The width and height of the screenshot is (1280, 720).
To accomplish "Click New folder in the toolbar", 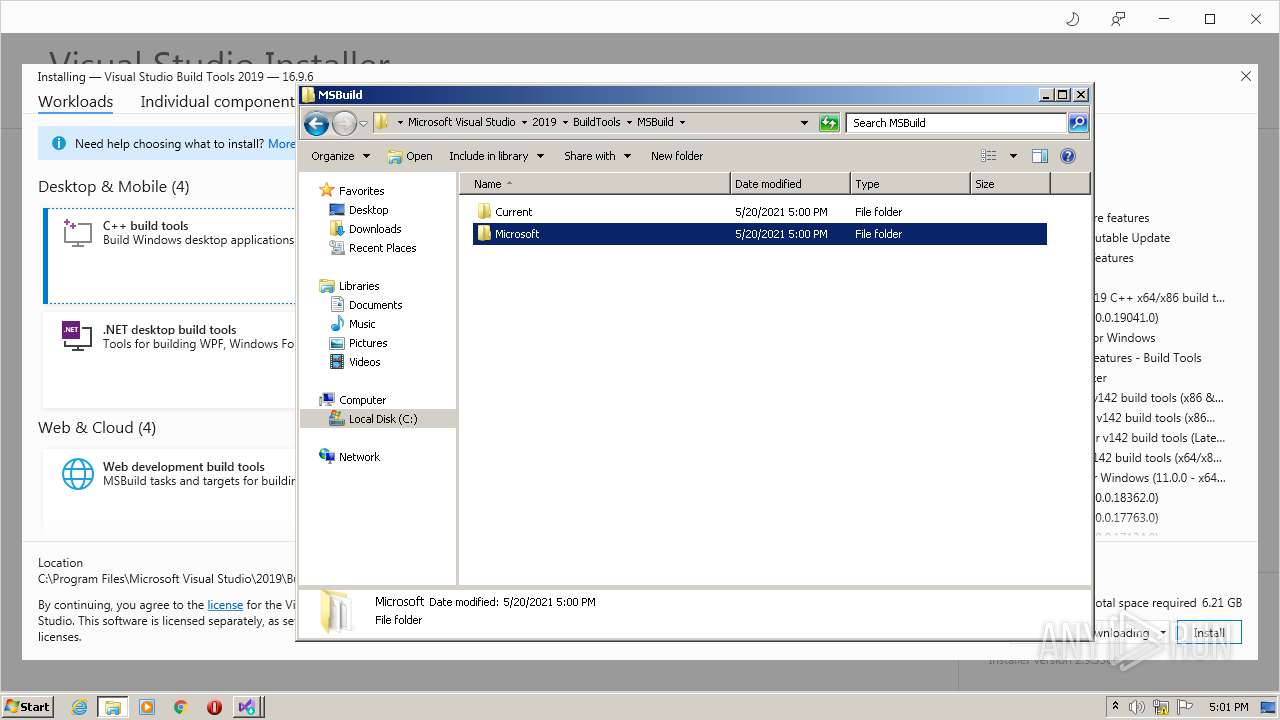I will 677,156.
